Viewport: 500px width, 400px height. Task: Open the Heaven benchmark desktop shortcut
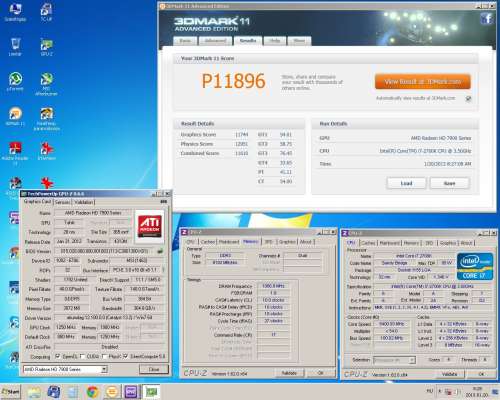click(x=47, y=119)
